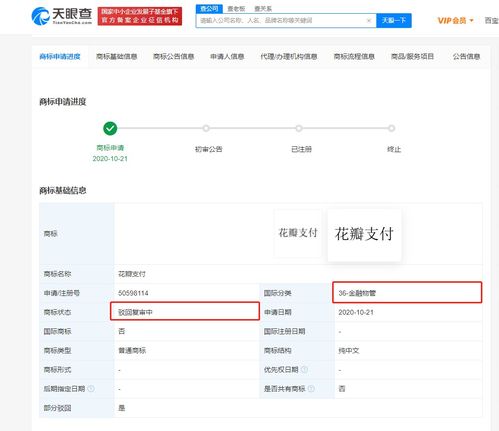Viewport: 499px width, 431px height.
Task: Click the red official certification banner
Action: pos(140,16)
